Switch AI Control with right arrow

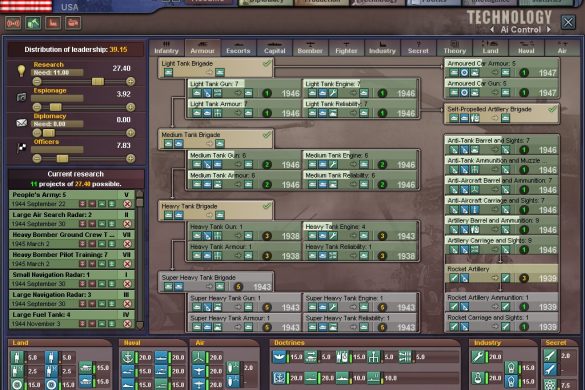(548, 29)
